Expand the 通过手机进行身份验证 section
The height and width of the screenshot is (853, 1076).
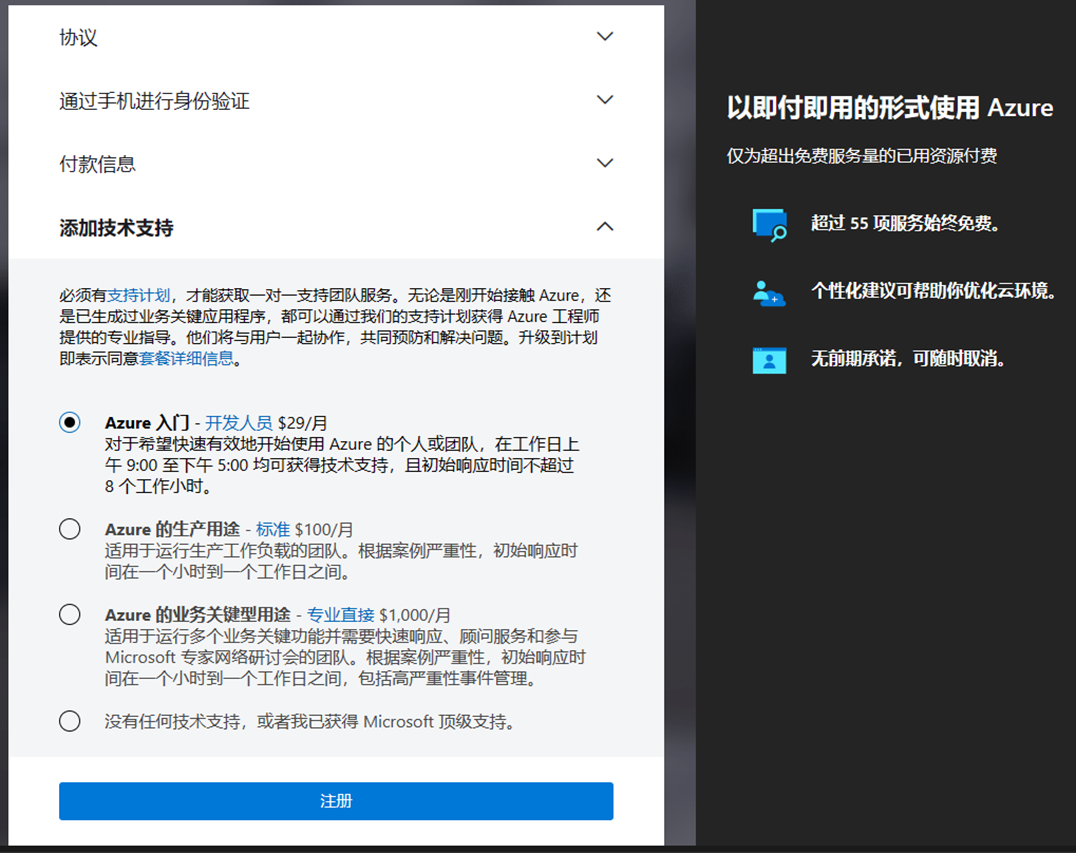pyautogui.click(x=604, y=99)
